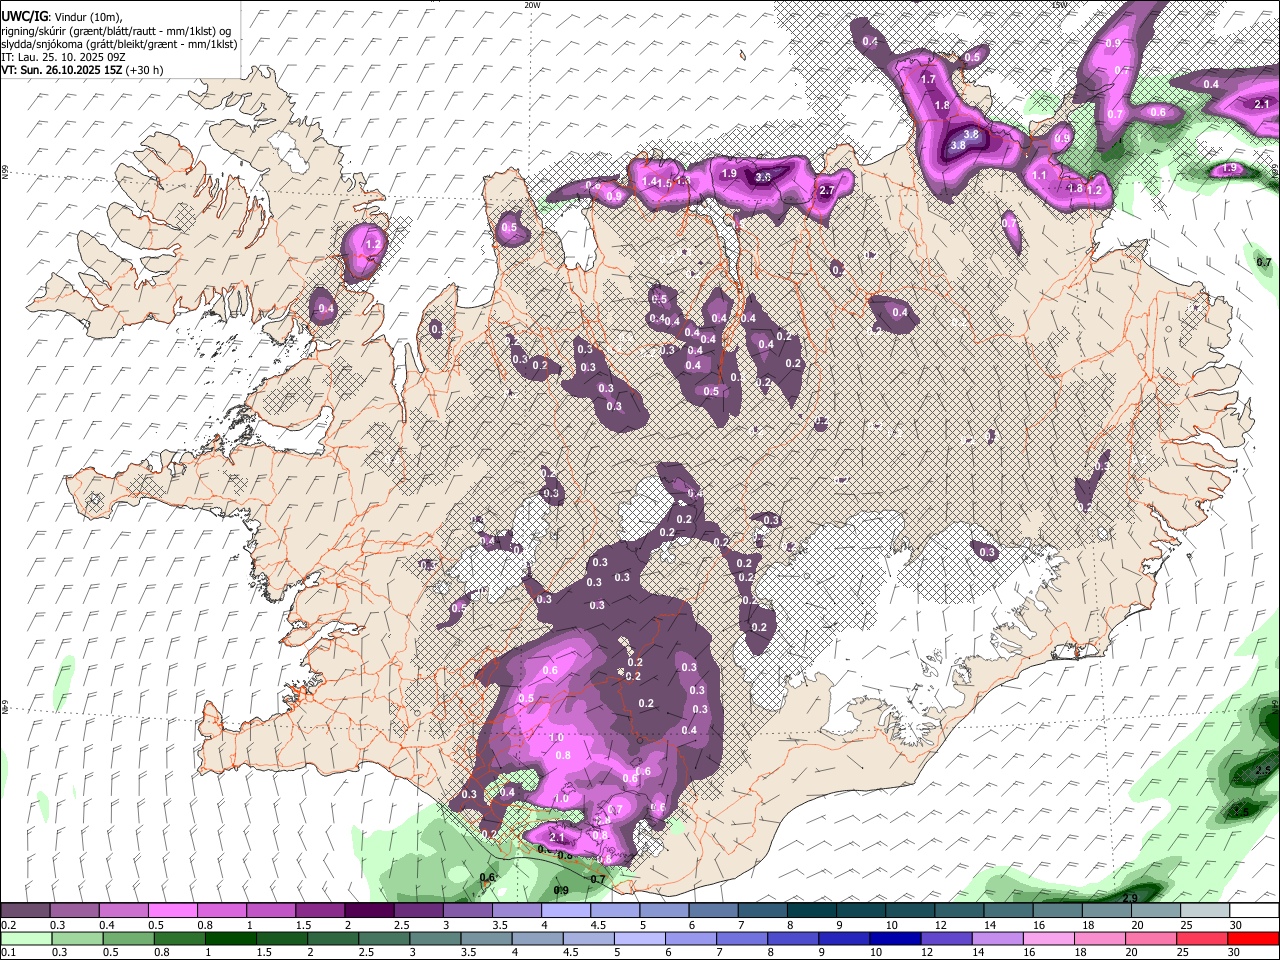Select the bright red swatch ending the lower legend

(1254, 938)
